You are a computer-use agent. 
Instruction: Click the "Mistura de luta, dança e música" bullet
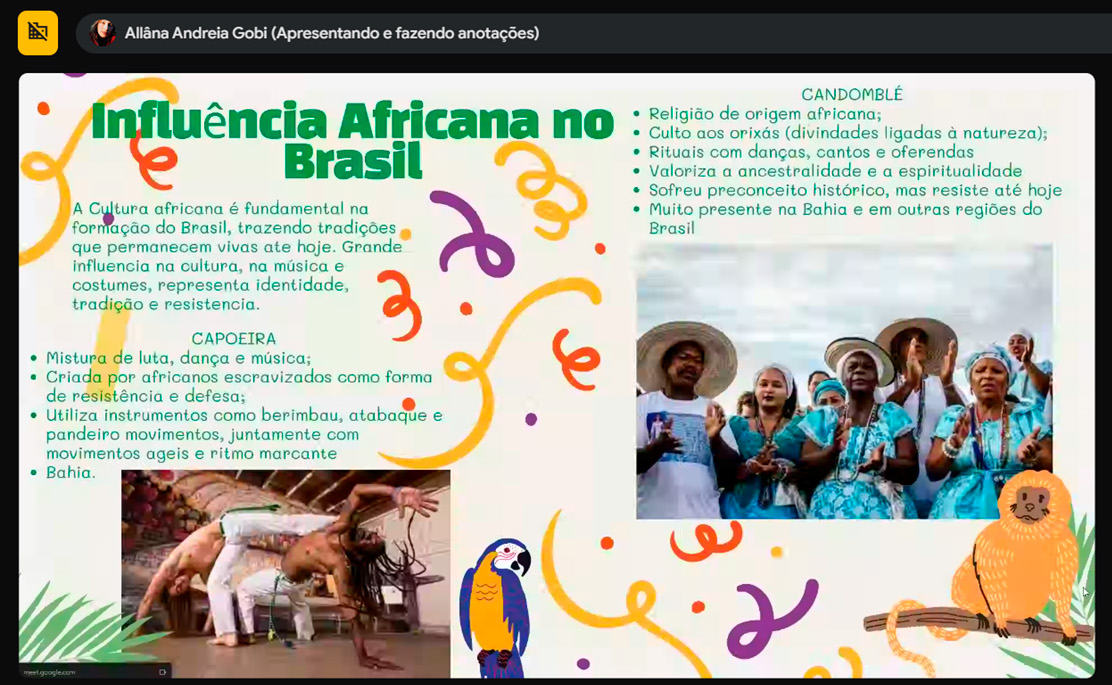178,358
